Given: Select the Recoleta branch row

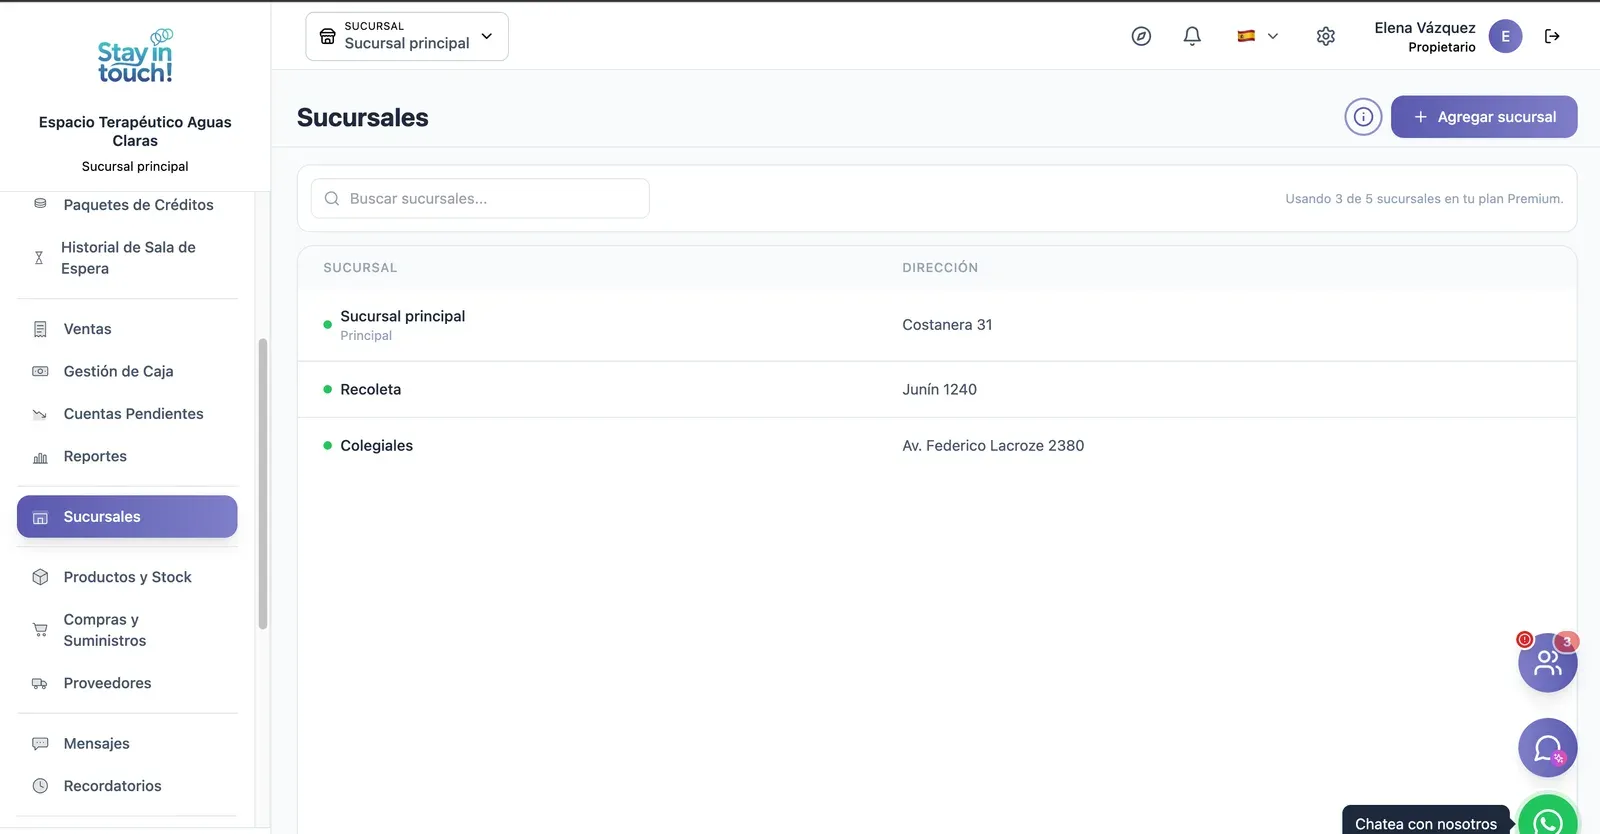Looking at the screenshot, I should [x=937, y=389].
